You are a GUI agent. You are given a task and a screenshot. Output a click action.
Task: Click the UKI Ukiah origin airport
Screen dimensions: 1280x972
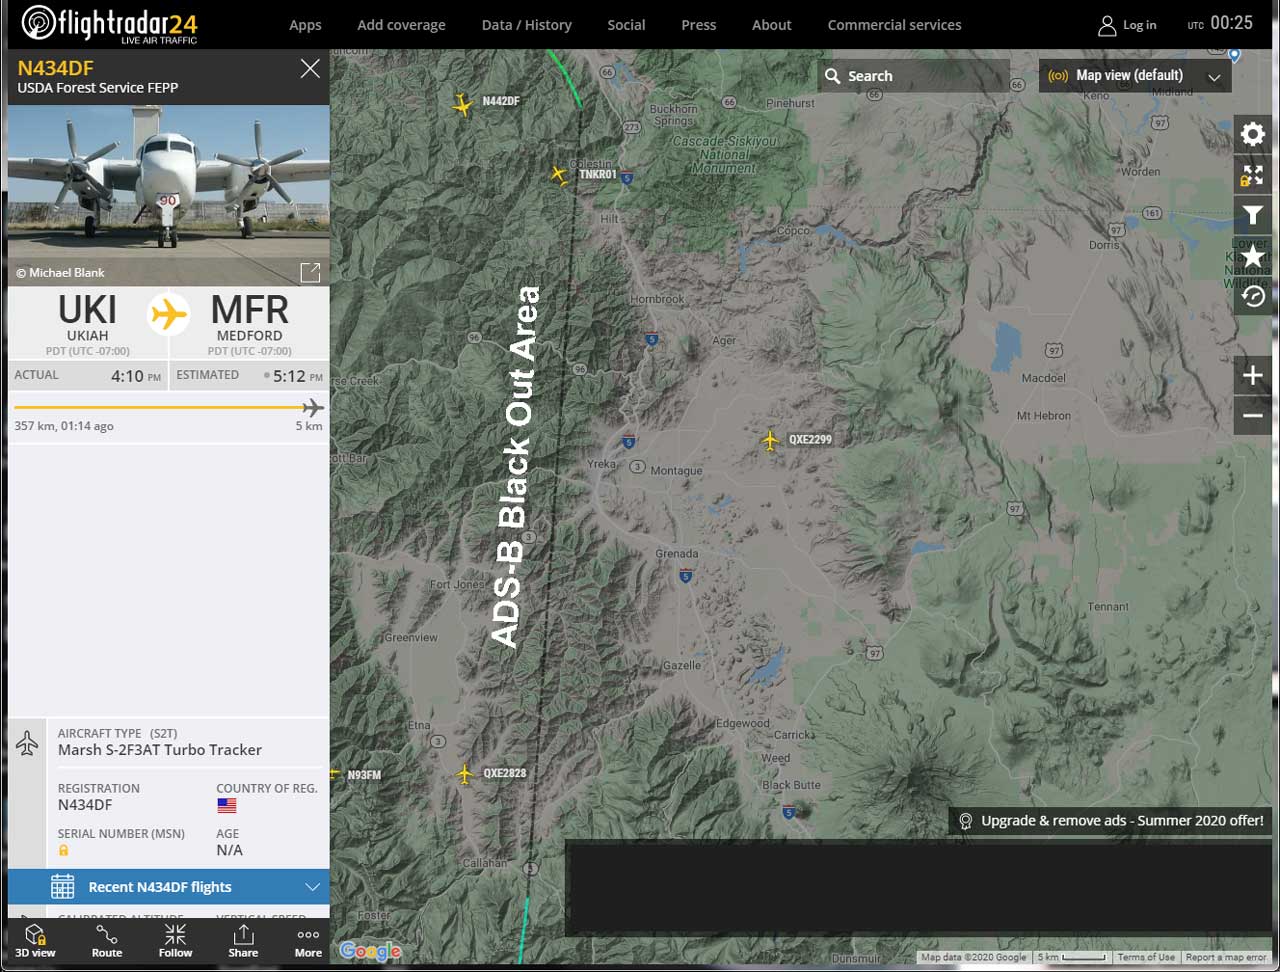(x=88, y=322)
